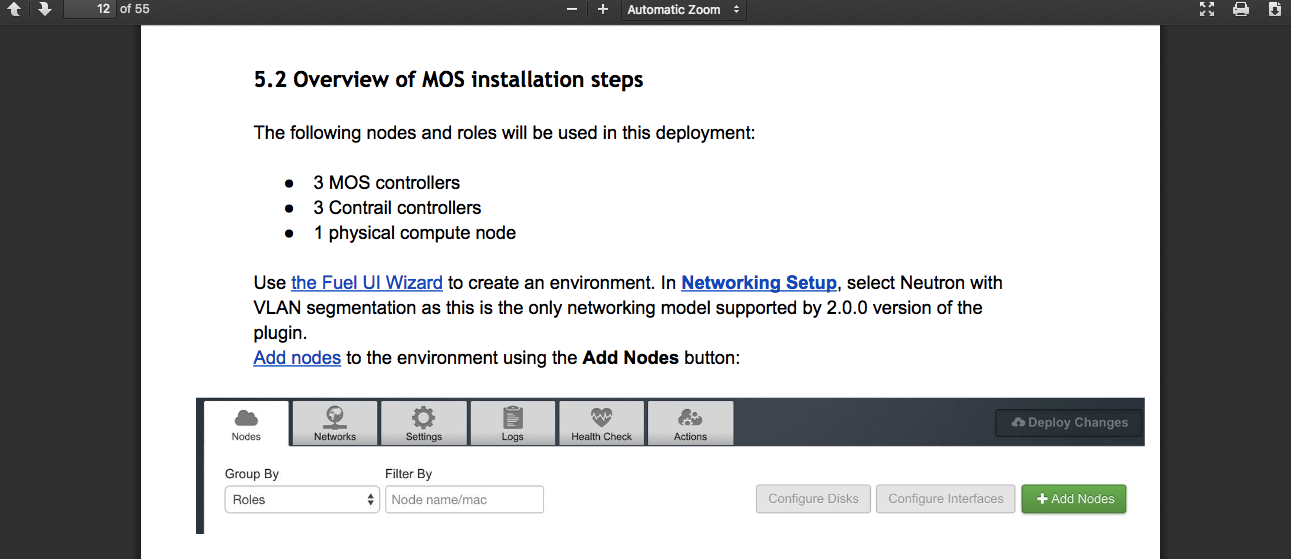Click the '5.2 Overview of MOS installation steps' heading
This screenshot has height=559, width=1291.
coord(449,80)
